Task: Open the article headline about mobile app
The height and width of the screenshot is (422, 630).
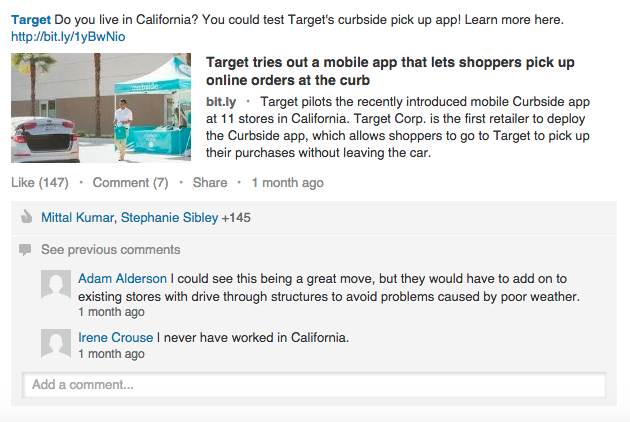Action: pos(390,71)
